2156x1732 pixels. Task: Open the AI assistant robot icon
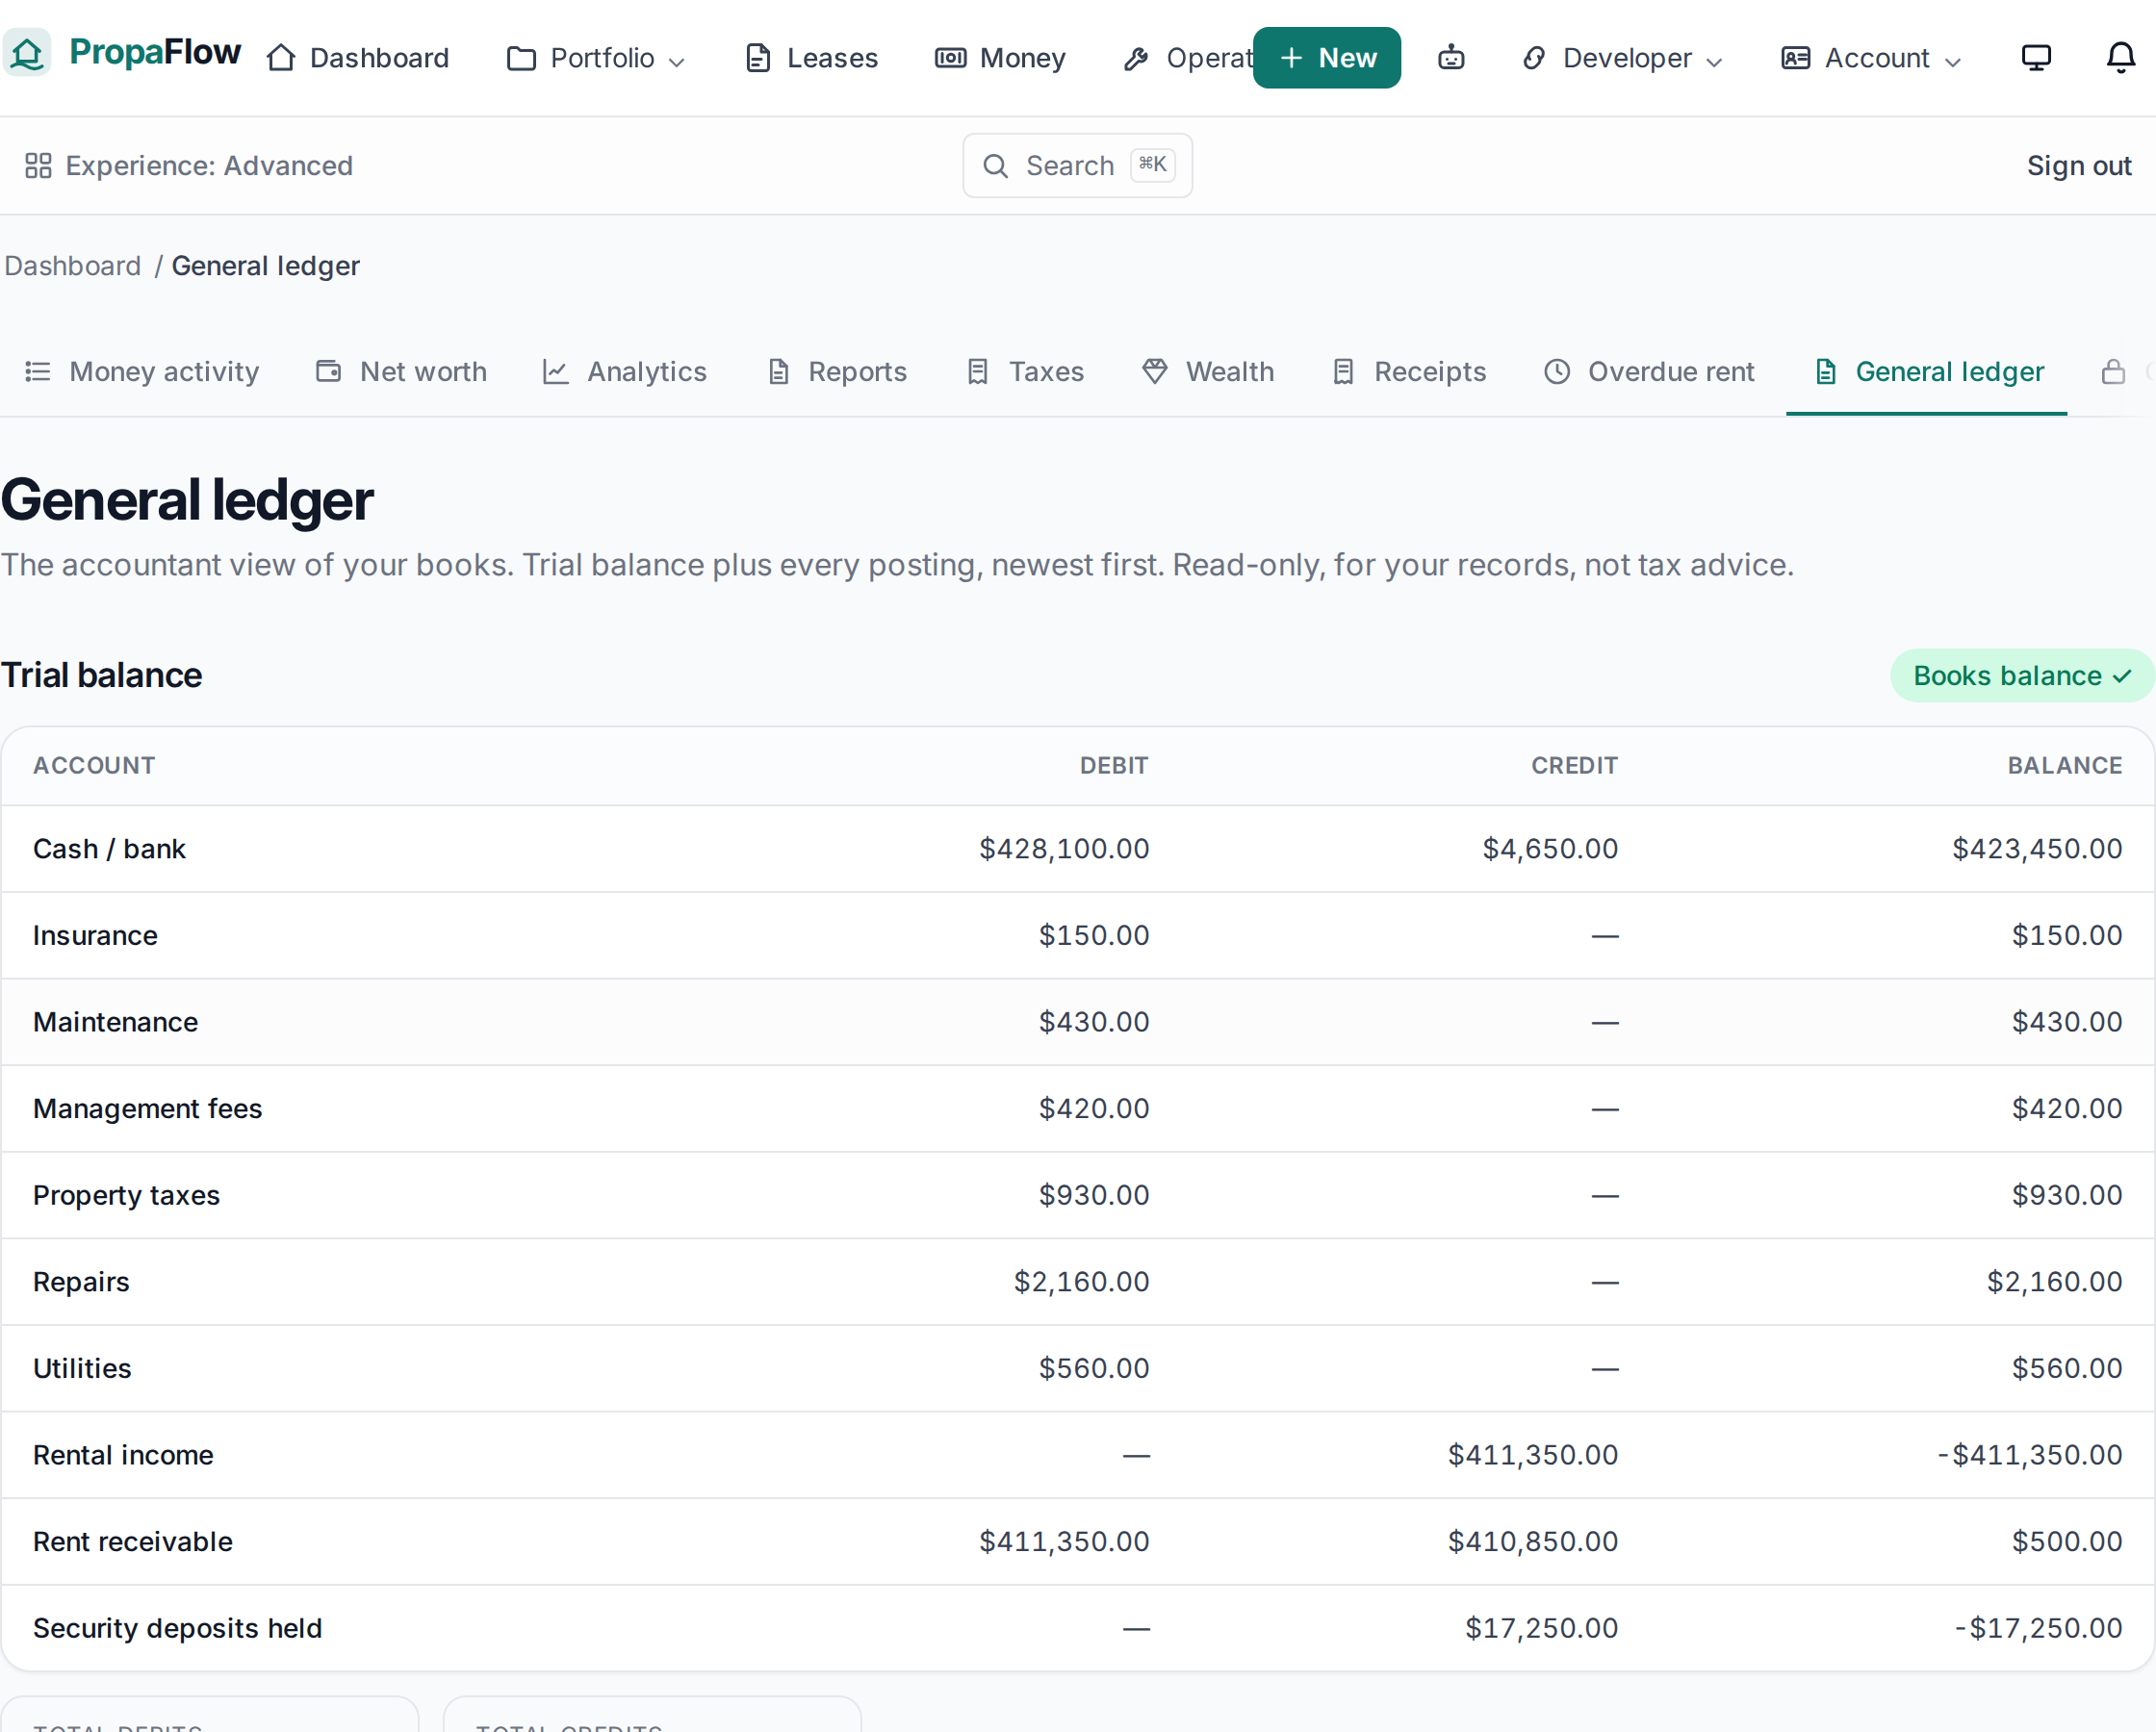point(1451,58)
